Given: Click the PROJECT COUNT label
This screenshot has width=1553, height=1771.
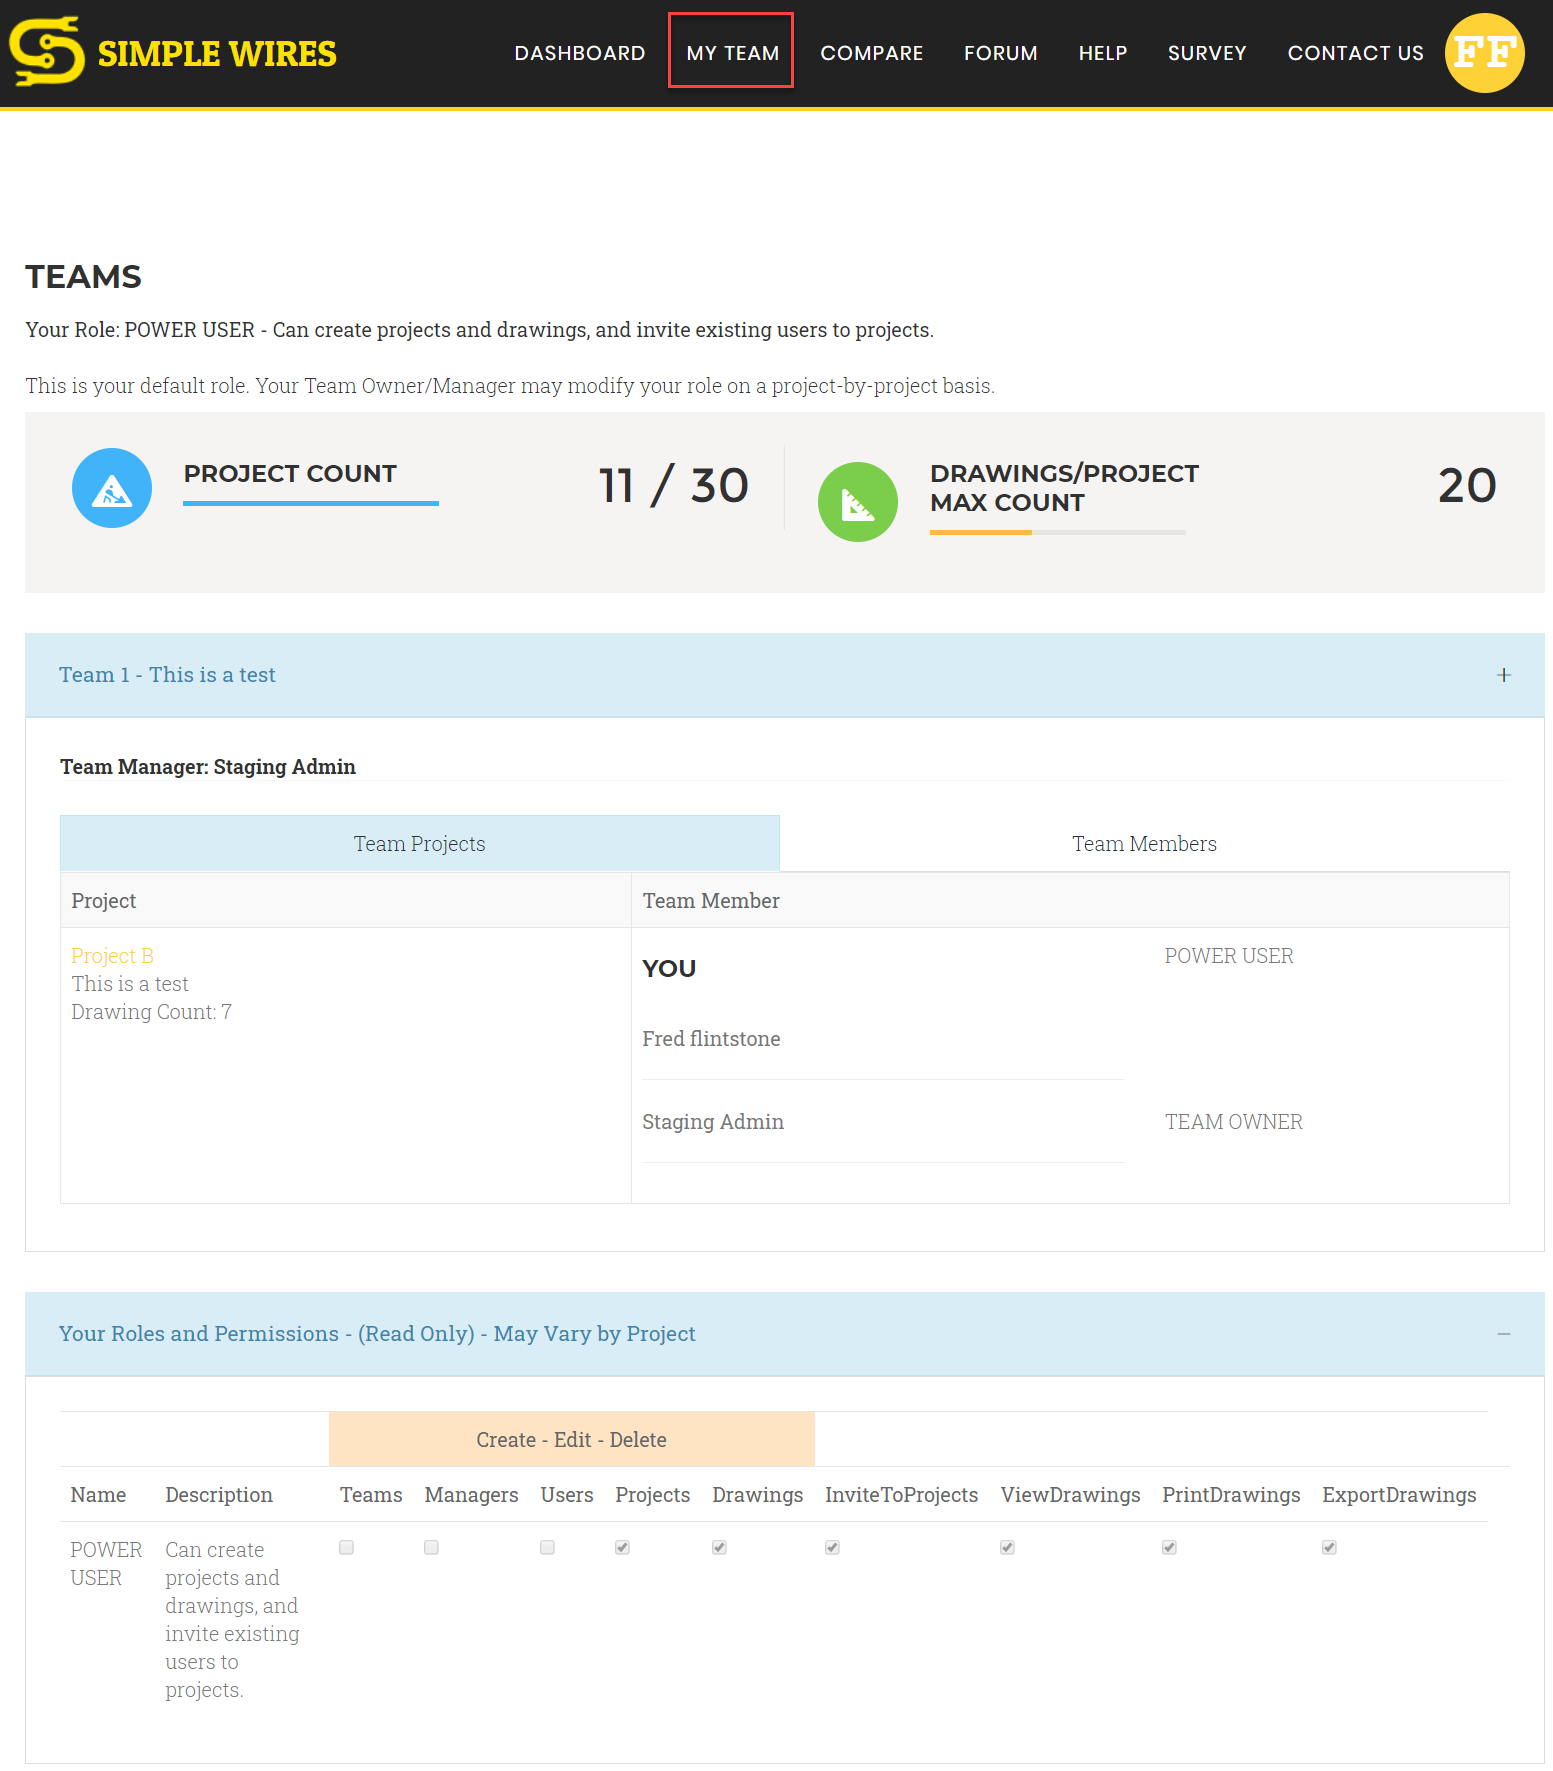Looking at the screenshot, I should (x=290, y=474).
